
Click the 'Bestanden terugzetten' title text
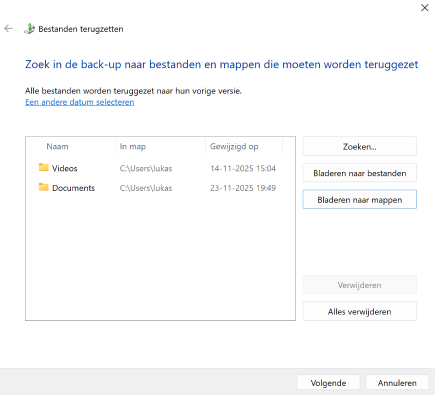click(81, 29)
